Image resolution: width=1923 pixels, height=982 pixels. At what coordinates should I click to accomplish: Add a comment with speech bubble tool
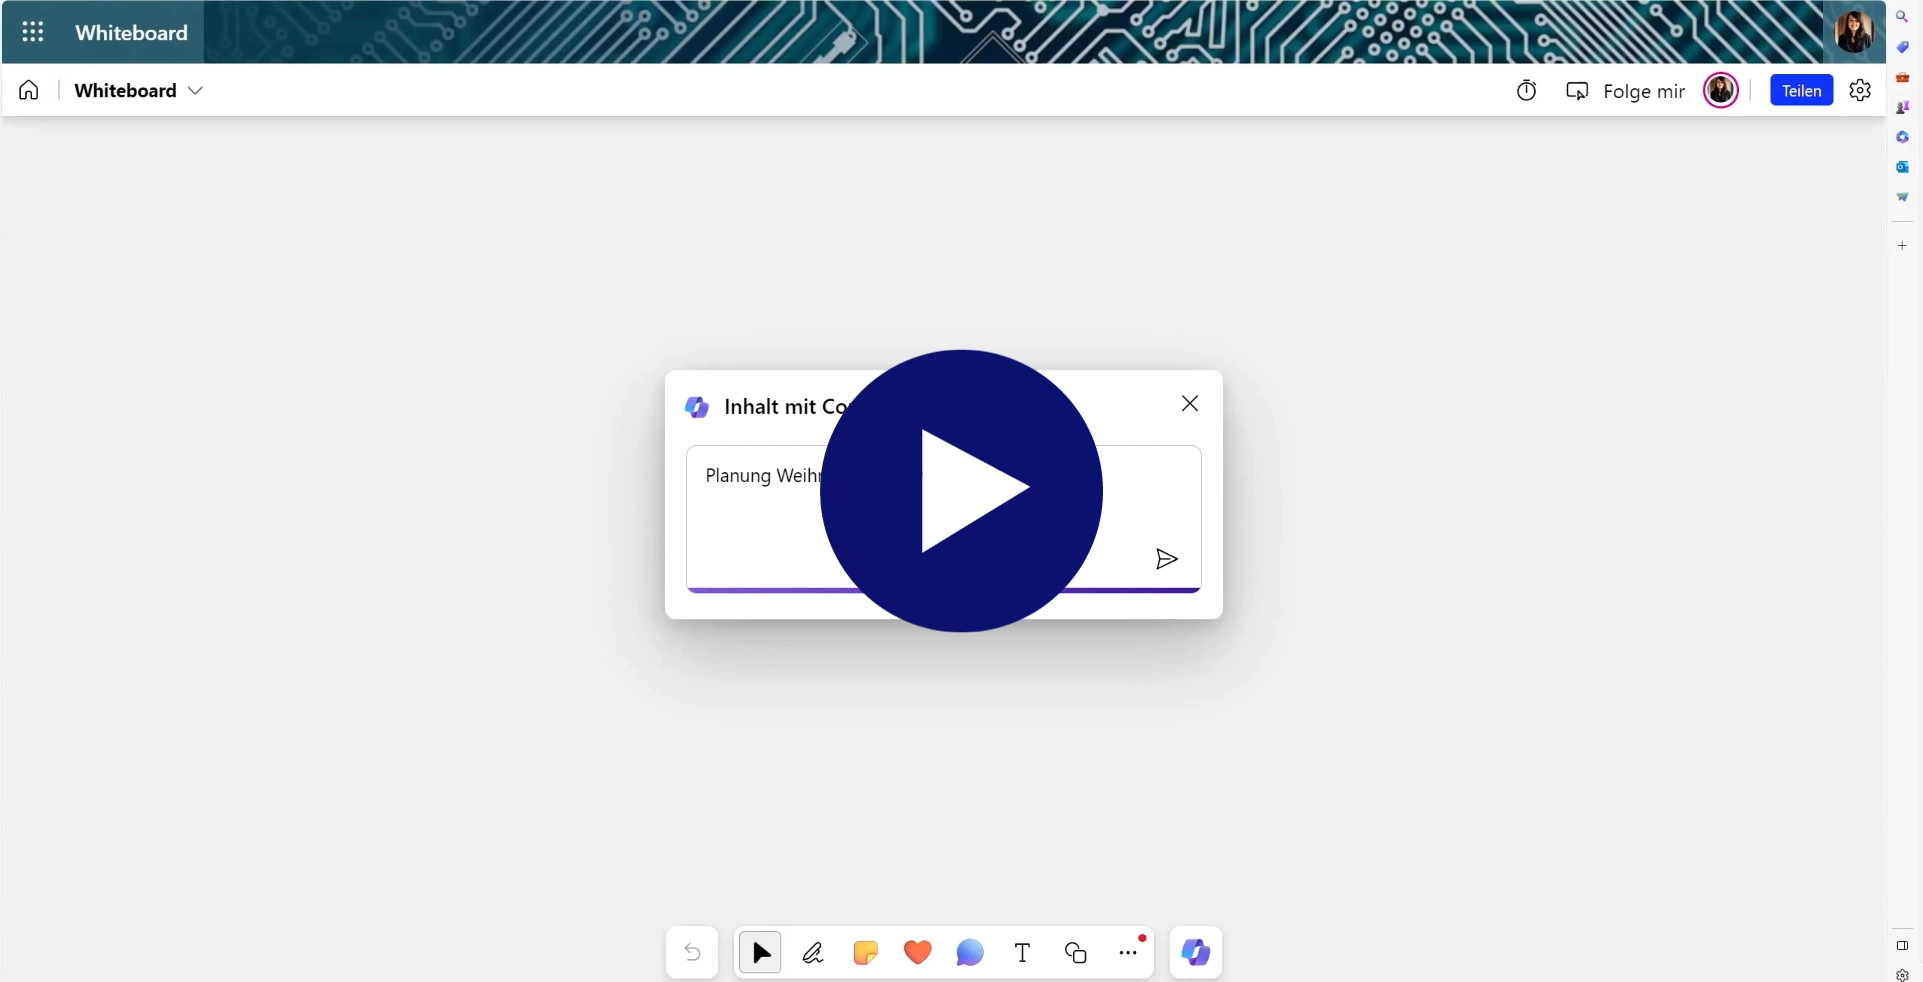coord(969,953)
